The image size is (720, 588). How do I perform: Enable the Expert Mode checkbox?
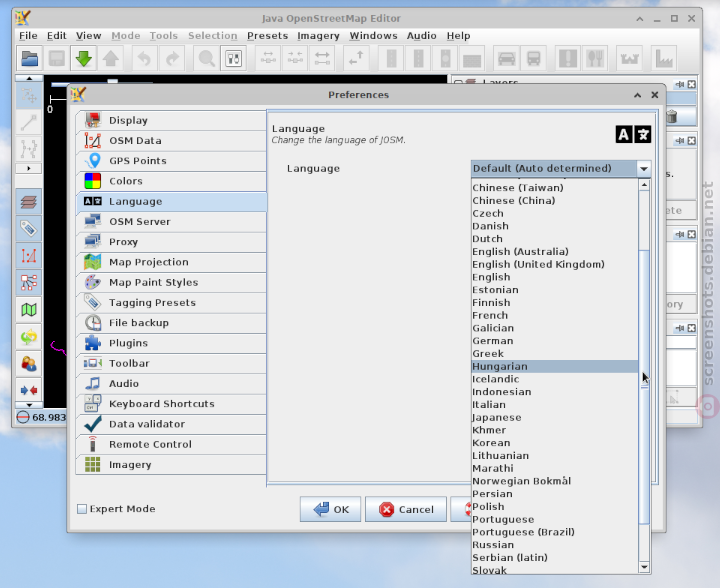82,509
